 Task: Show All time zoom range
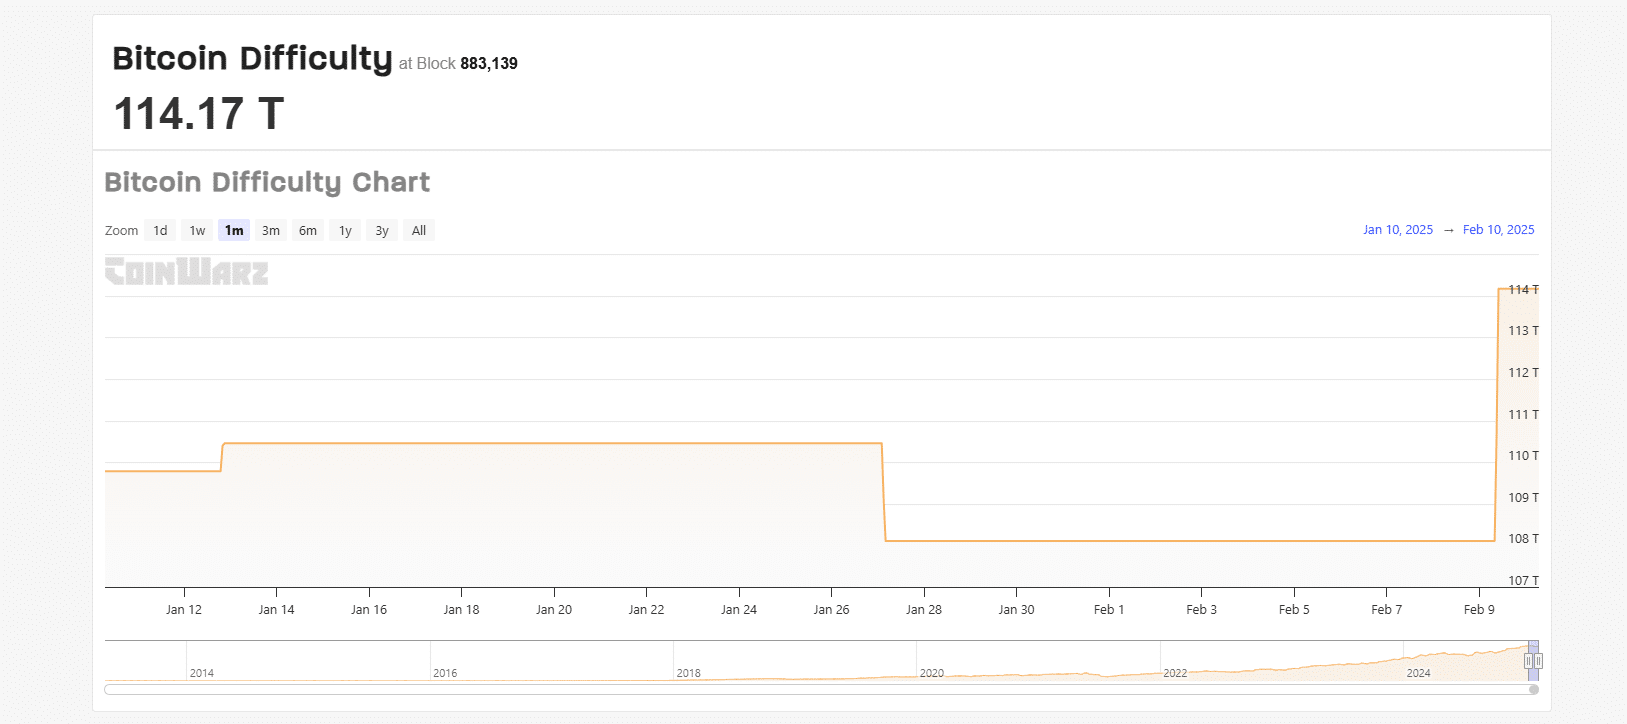click(x=419, y=230)
